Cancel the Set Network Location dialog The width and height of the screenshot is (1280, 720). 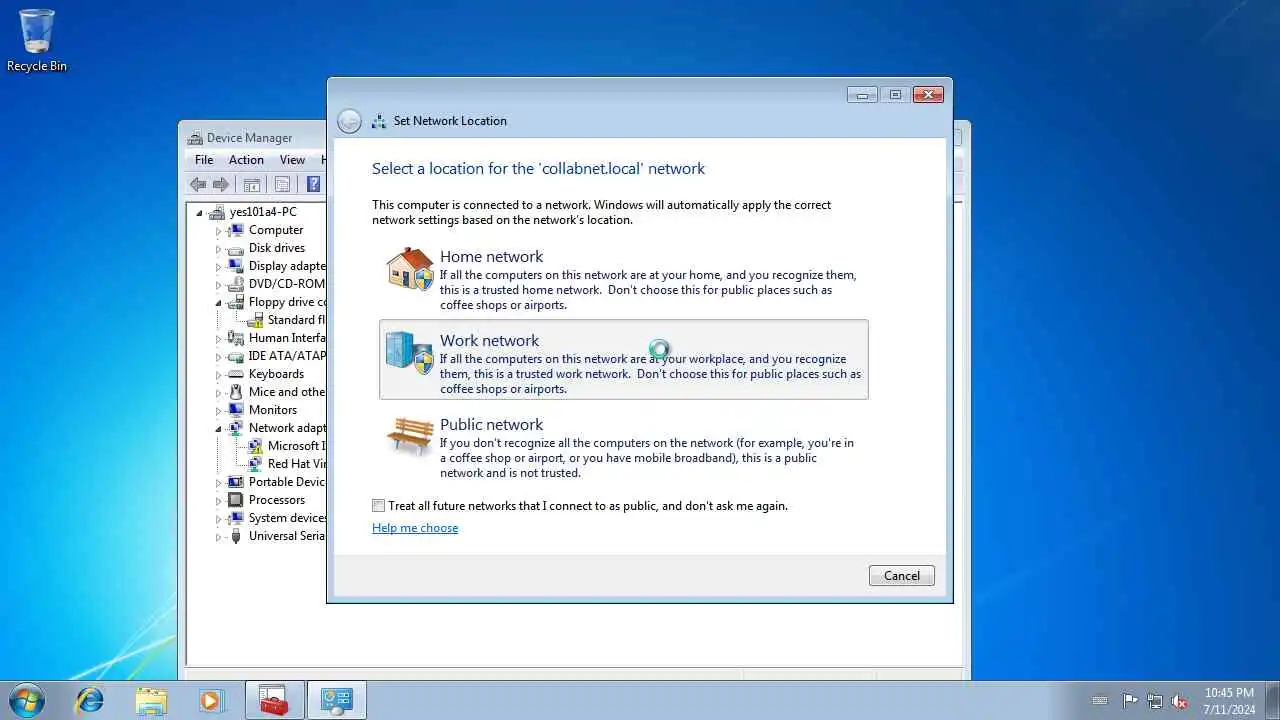[902, 575]
